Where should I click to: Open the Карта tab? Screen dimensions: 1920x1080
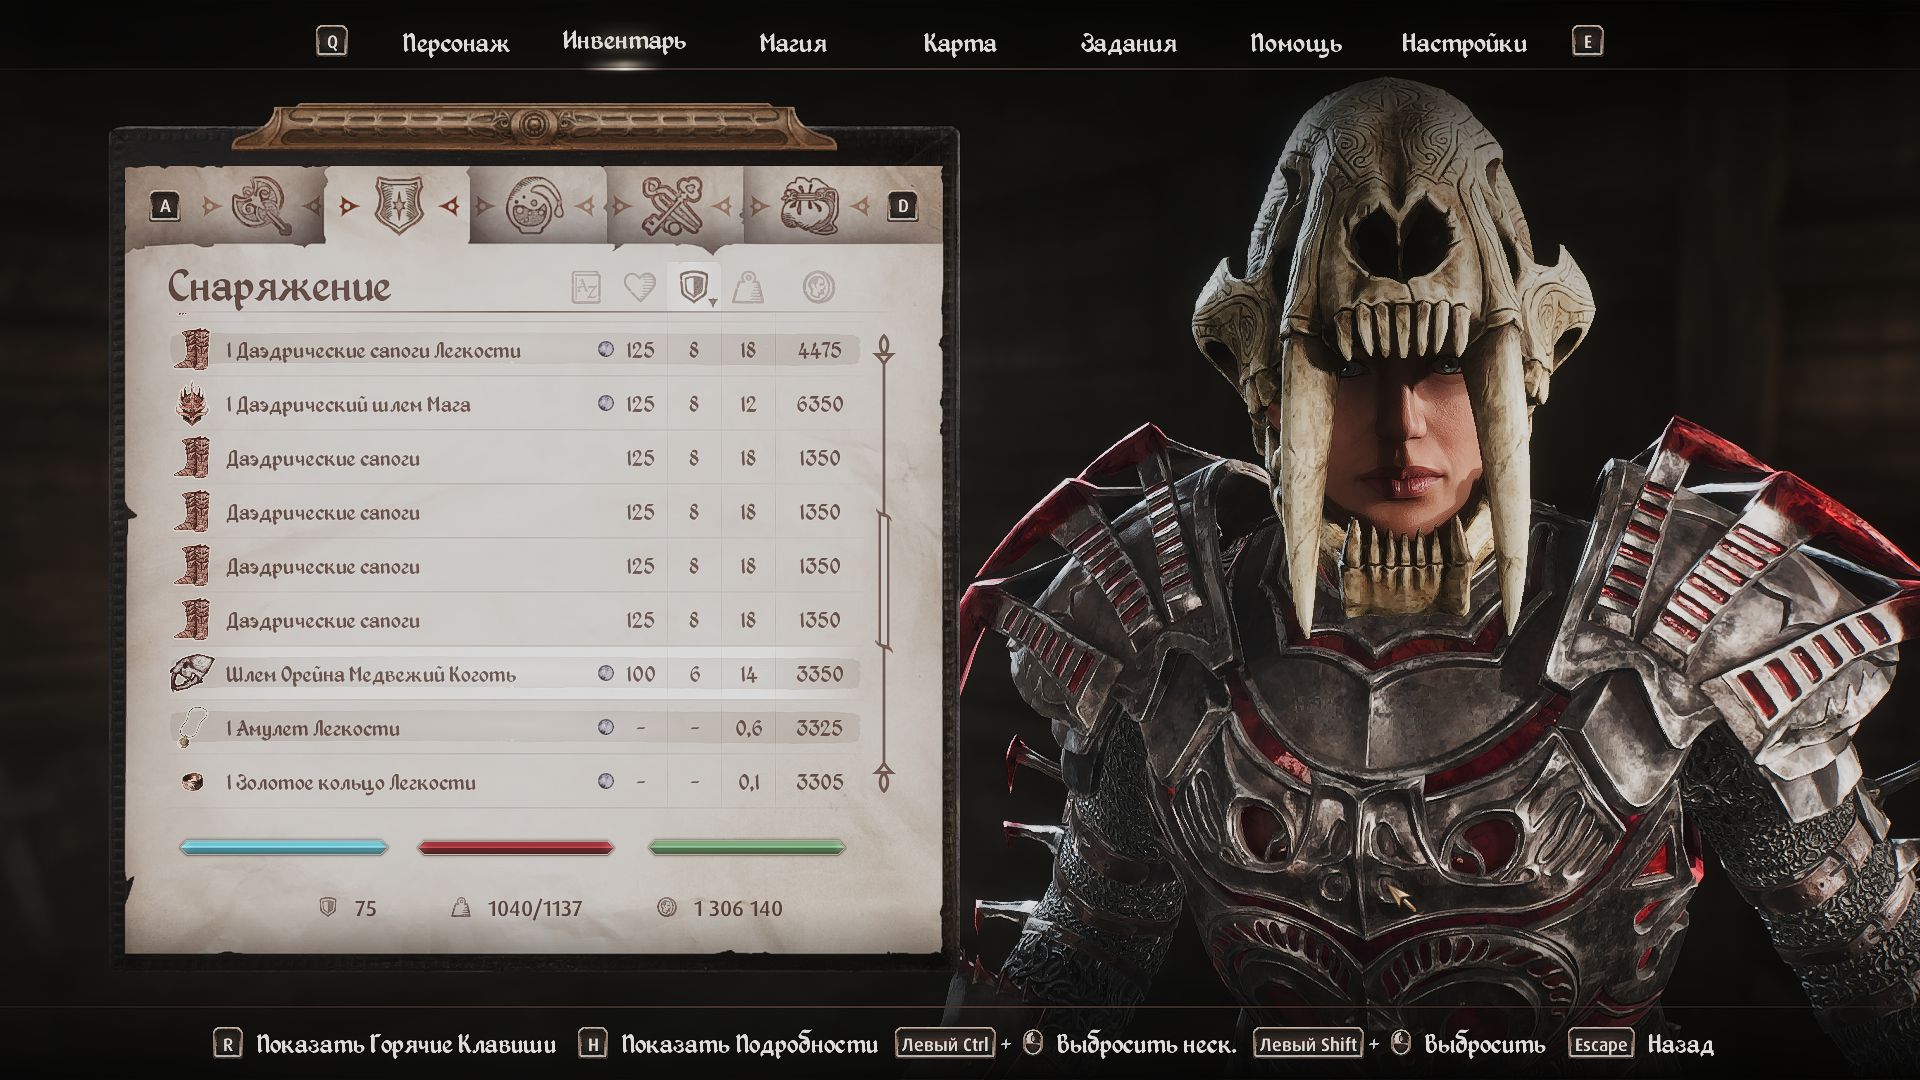[x=960, y=43]
